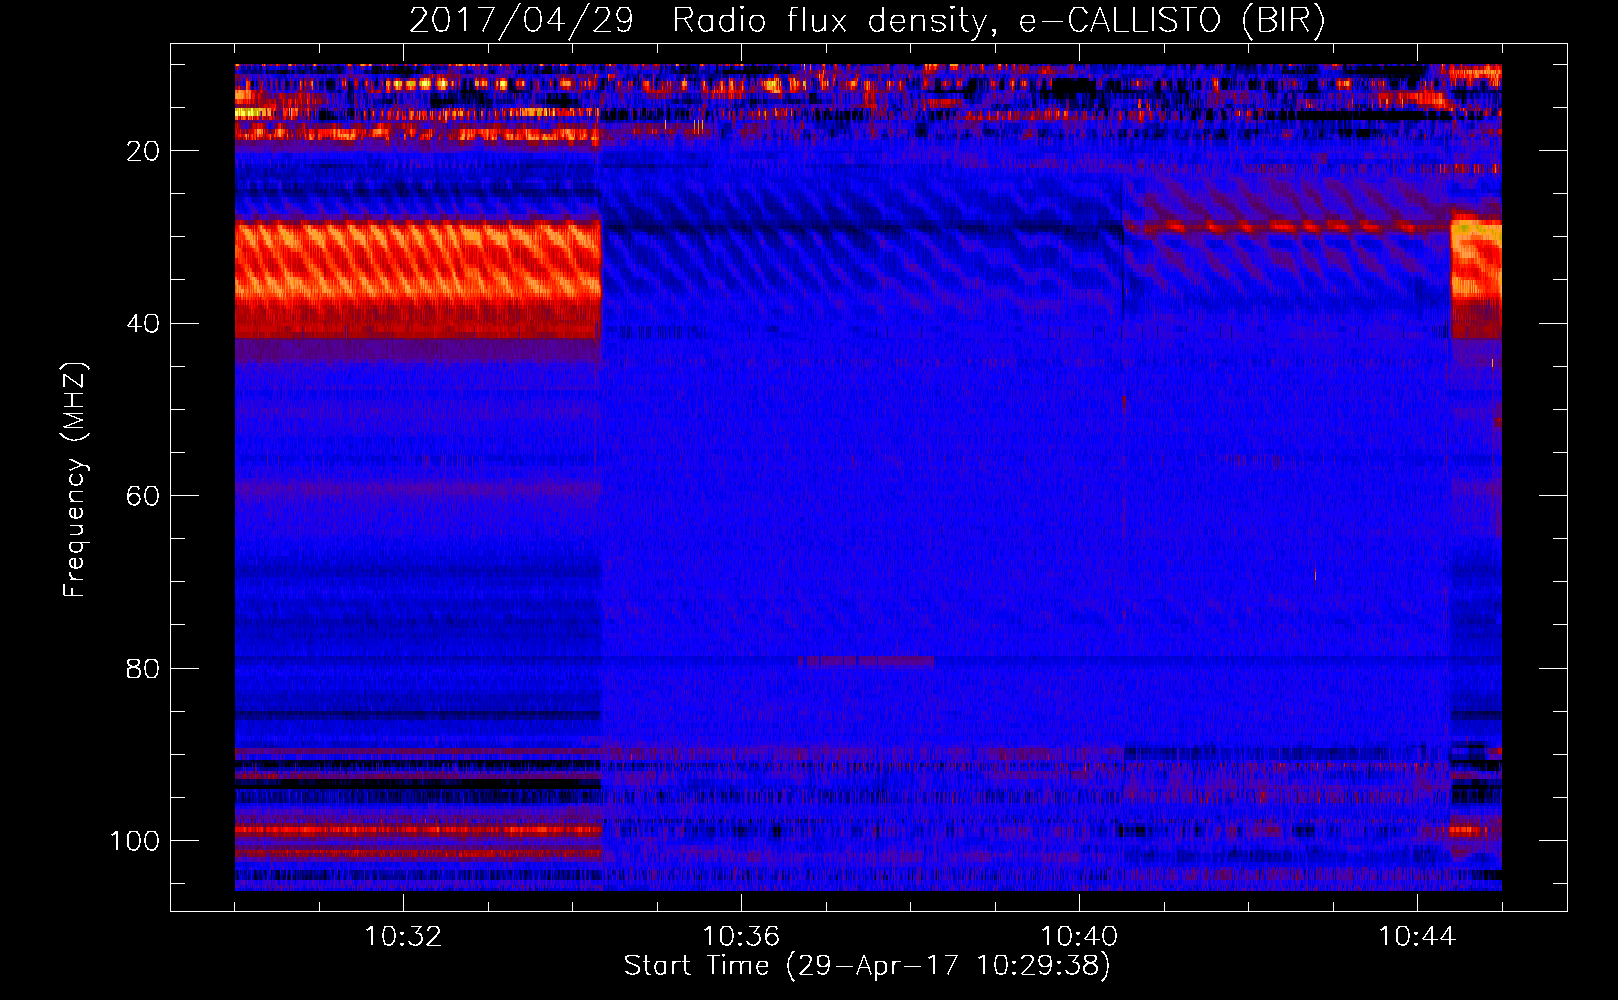The height and width of the screenshot is (1000, 1618).
Task: Click the 80 MHz frequency tick label
Action: [x=143, y=669]
